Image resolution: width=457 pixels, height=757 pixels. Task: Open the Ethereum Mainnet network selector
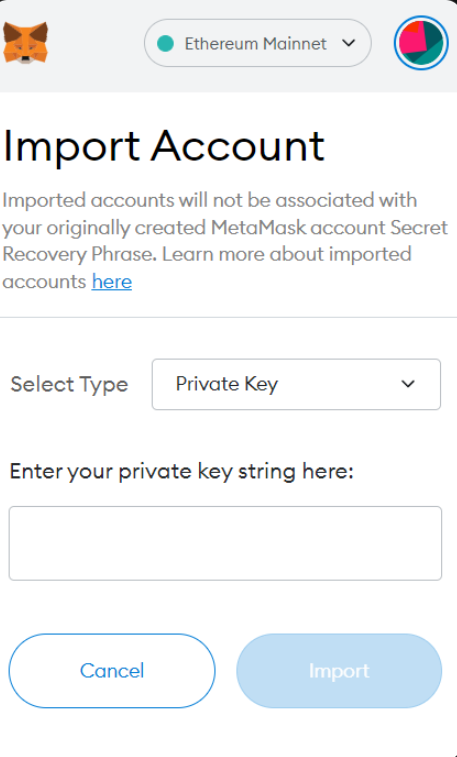click(258, 43)
